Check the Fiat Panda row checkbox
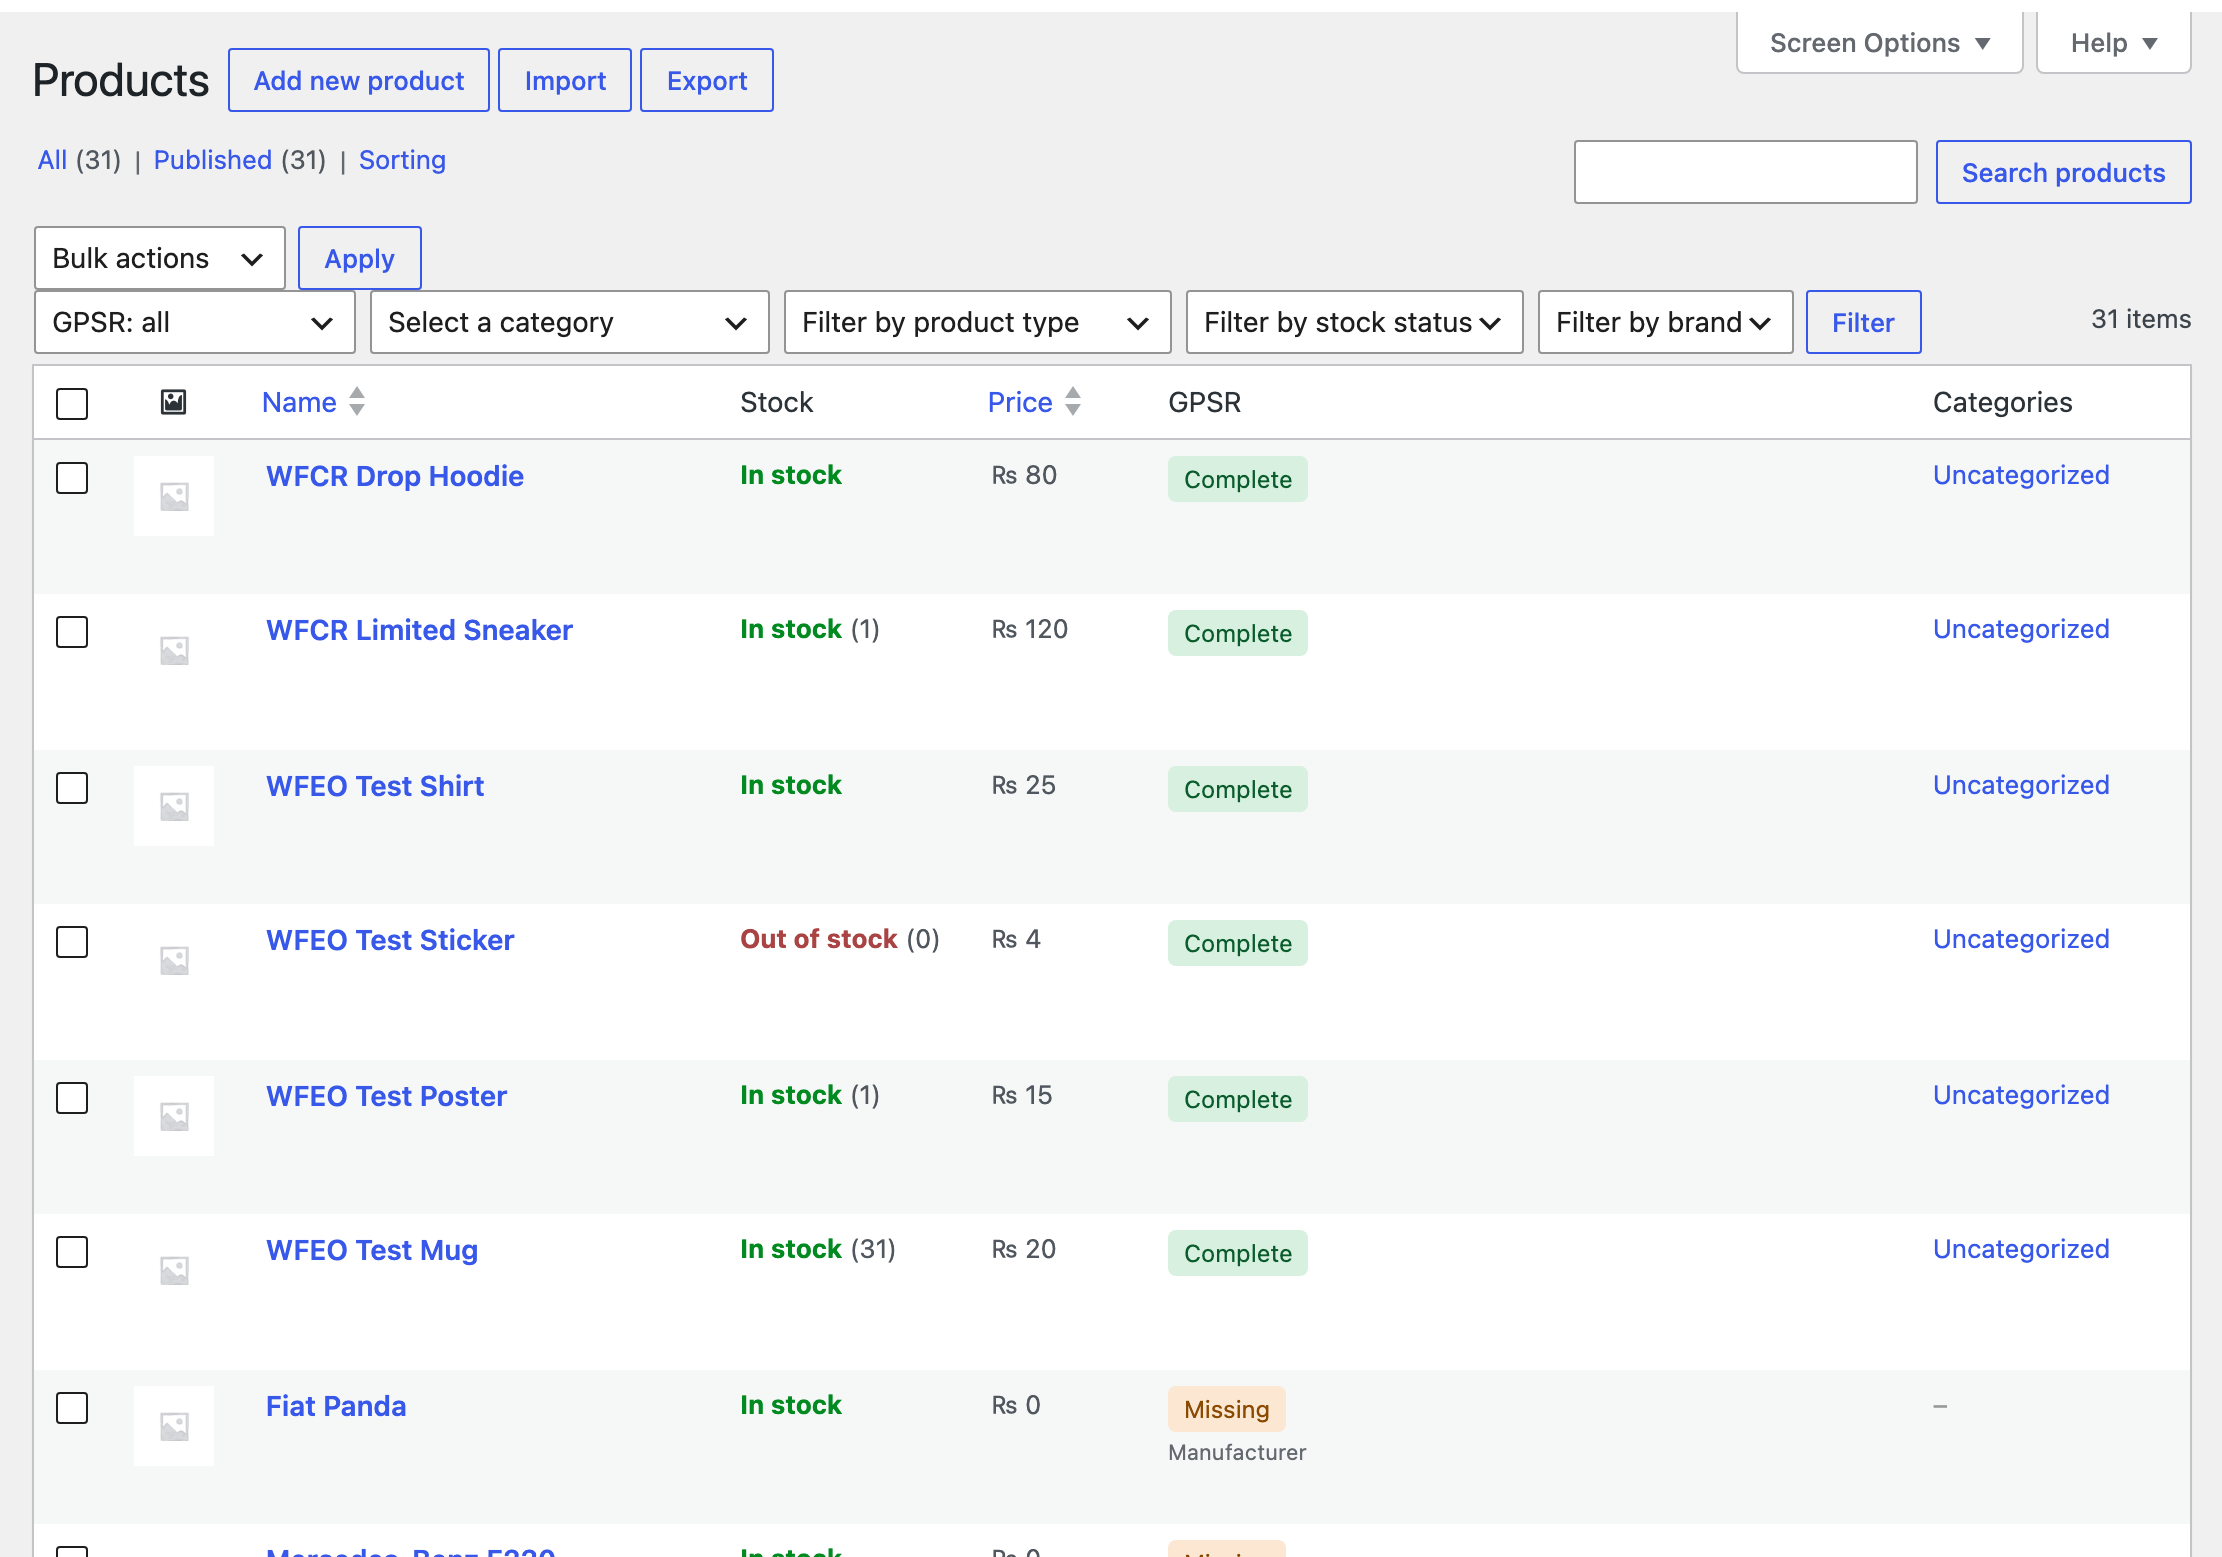Screen dimensions: 2222x1557 (x=72, y=1408)
